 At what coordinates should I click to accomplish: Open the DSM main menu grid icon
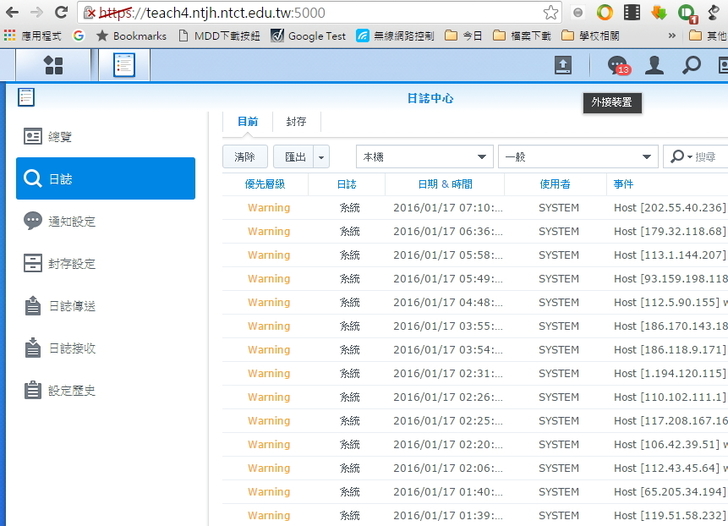pos(53,65)
